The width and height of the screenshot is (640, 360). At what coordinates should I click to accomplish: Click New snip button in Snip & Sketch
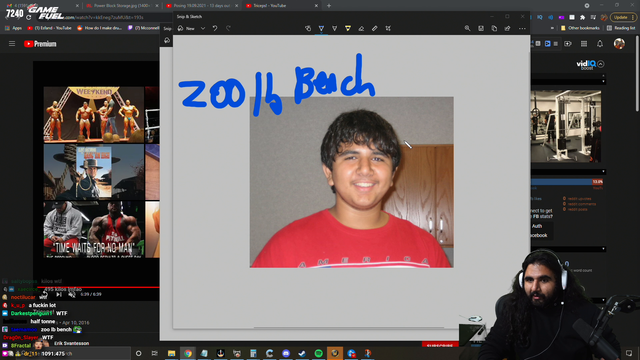pos(186,29)
